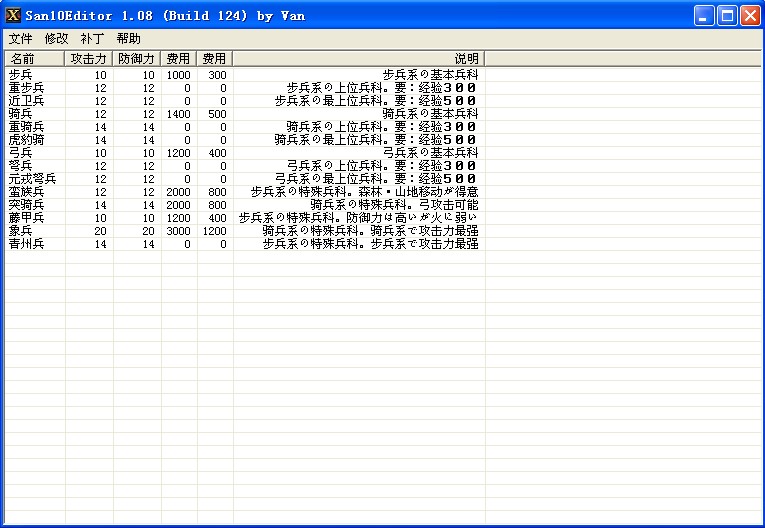The image size is (765, 528).
Task: Click the 3000 cost value for 象兵
Action: coord(178,231)
